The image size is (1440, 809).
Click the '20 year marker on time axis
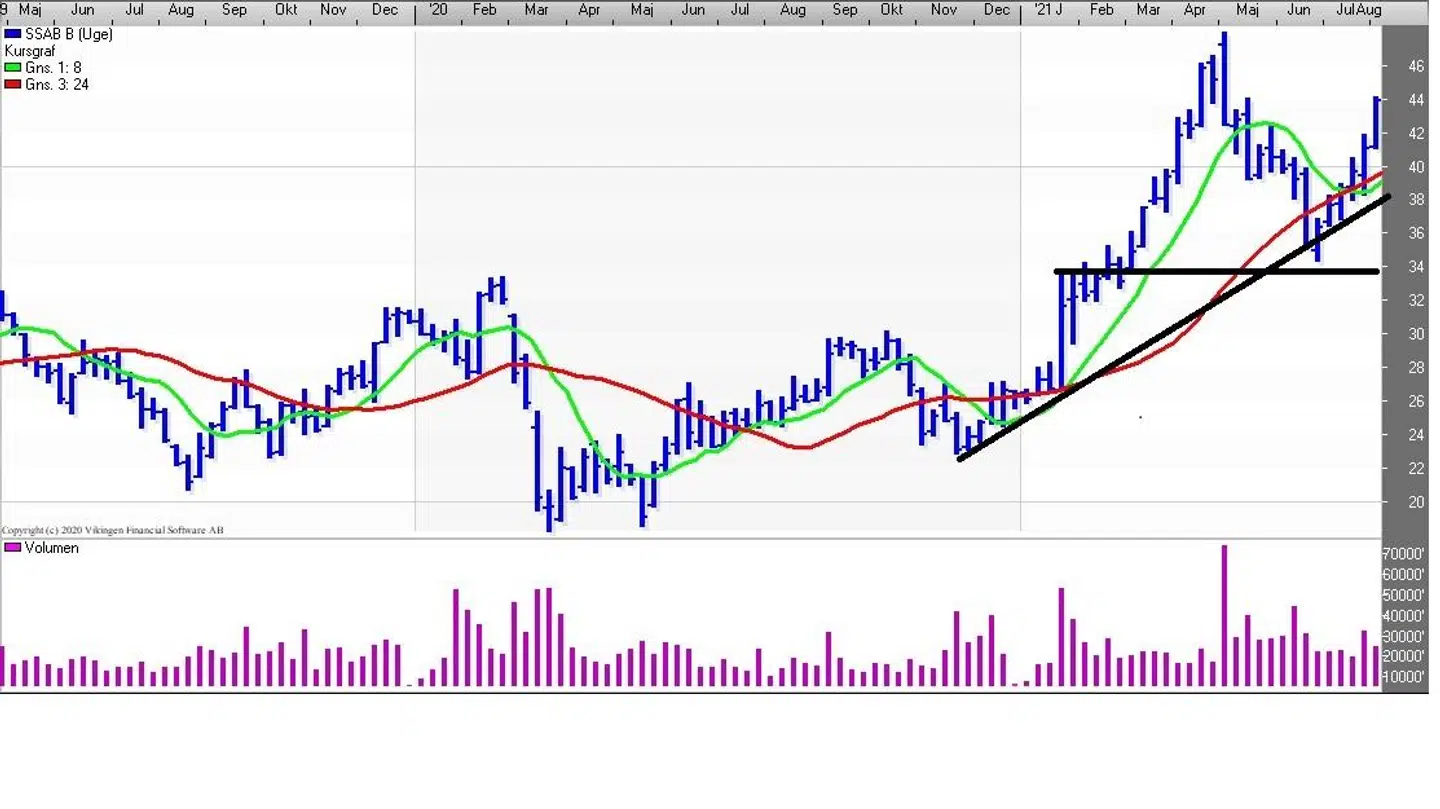tap(437, 10)
